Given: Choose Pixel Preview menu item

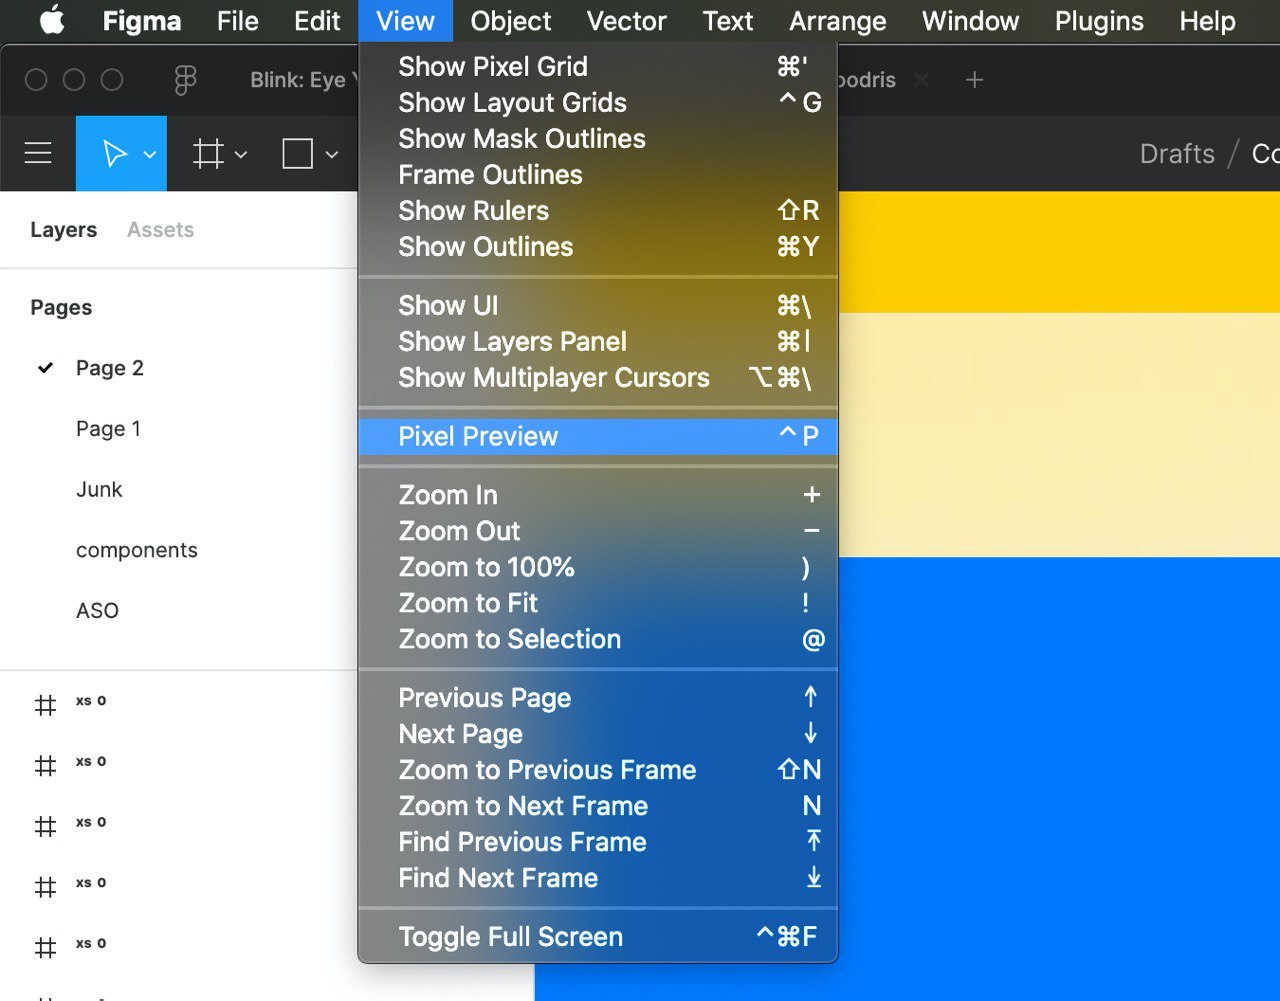Looking at the screenshot, I should click(x=598, y=437).
